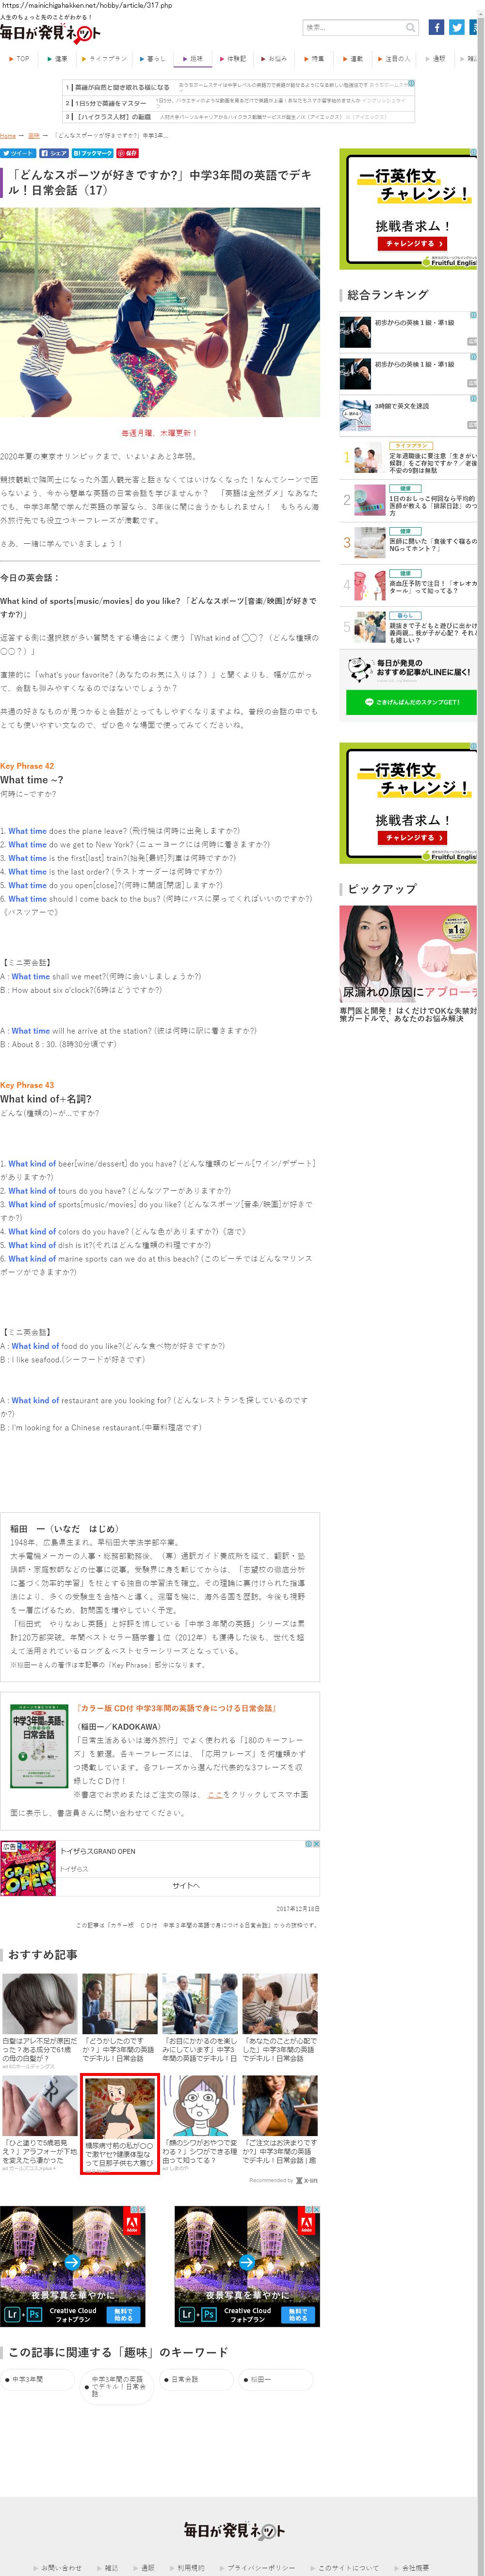
Task: Click the ここ link in book order text
Action: 215,1794
